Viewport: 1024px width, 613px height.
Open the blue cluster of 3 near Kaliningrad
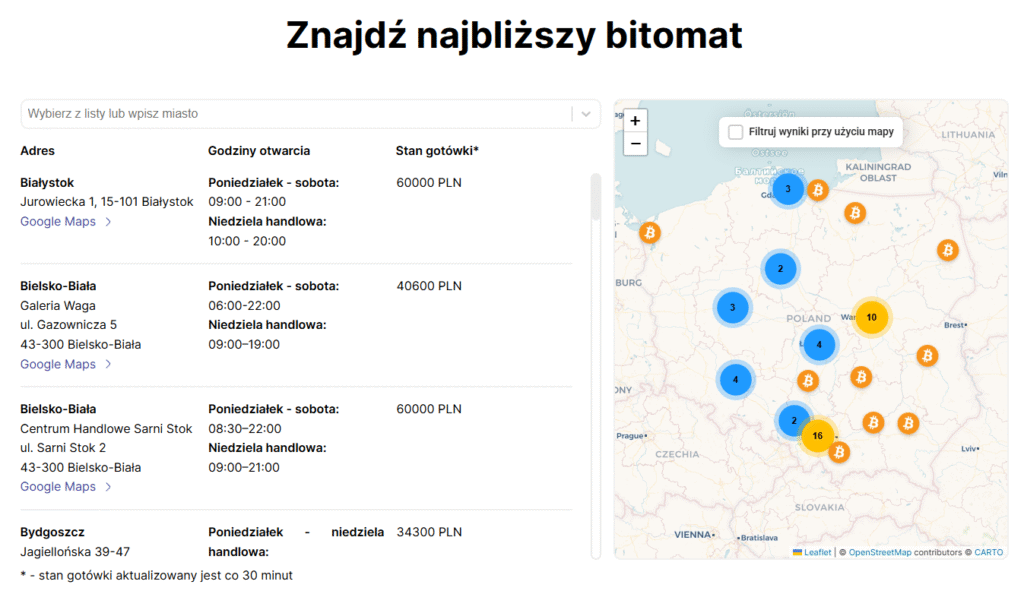788,189
